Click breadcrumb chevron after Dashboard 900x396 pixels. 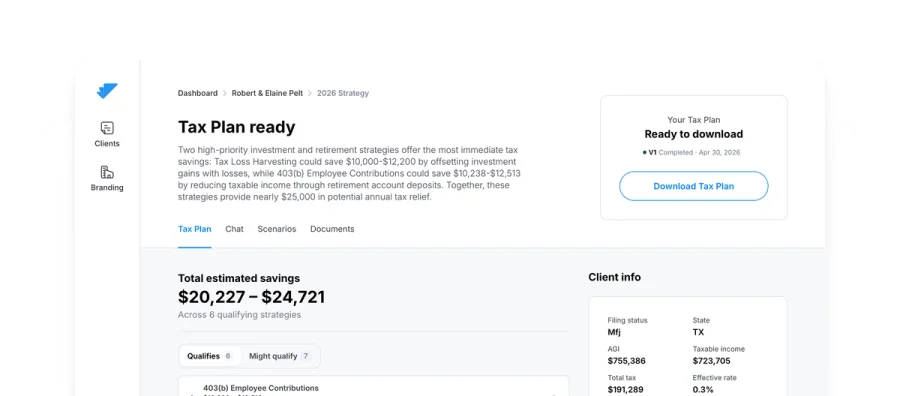pos(225,93)
